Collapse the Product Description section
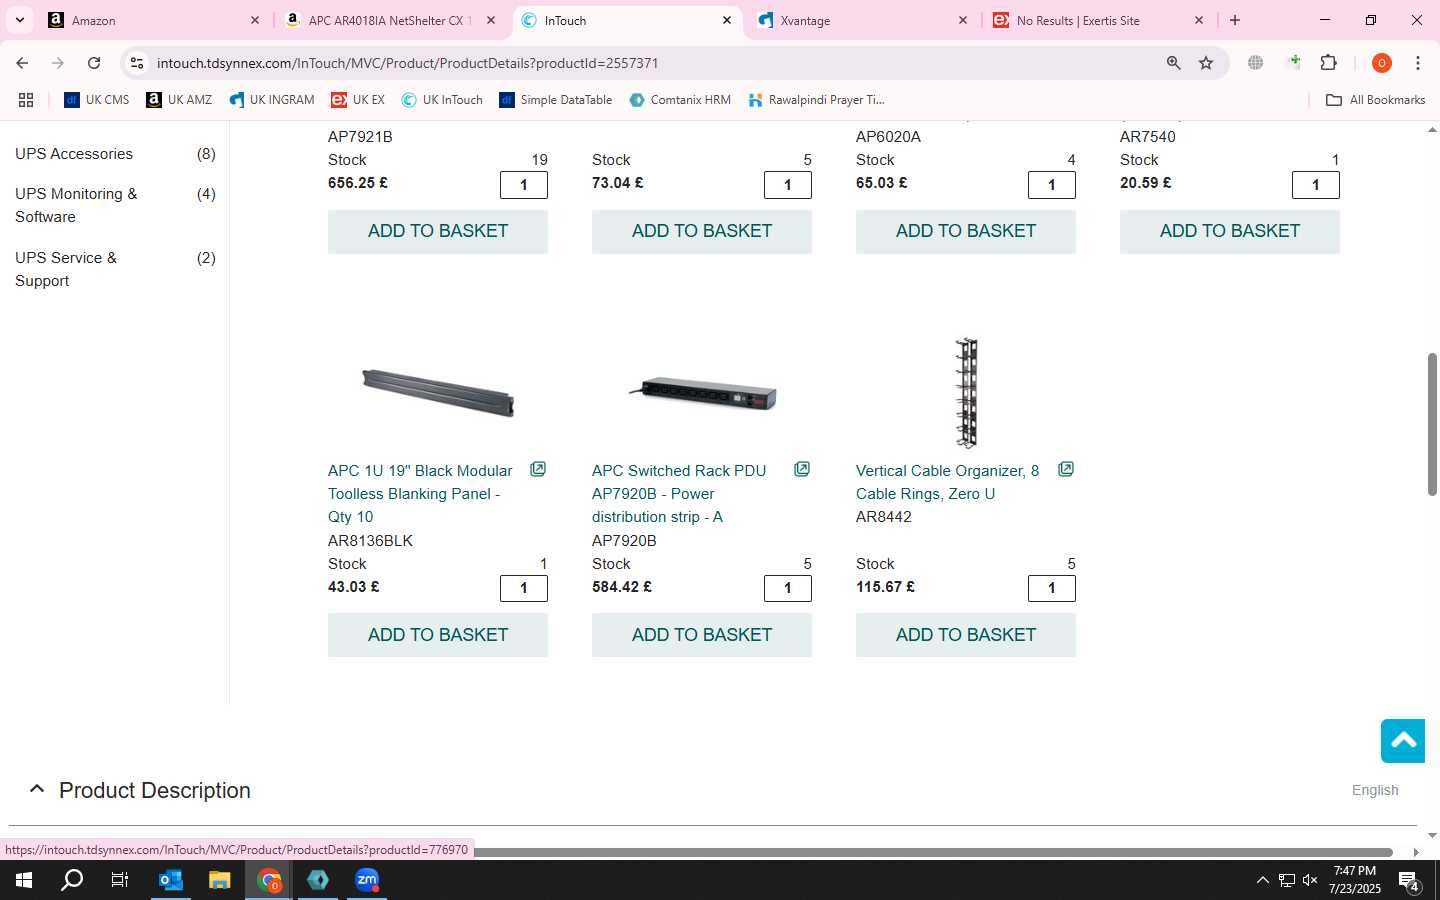This screenshot has height=900, width=1440. 37,789
